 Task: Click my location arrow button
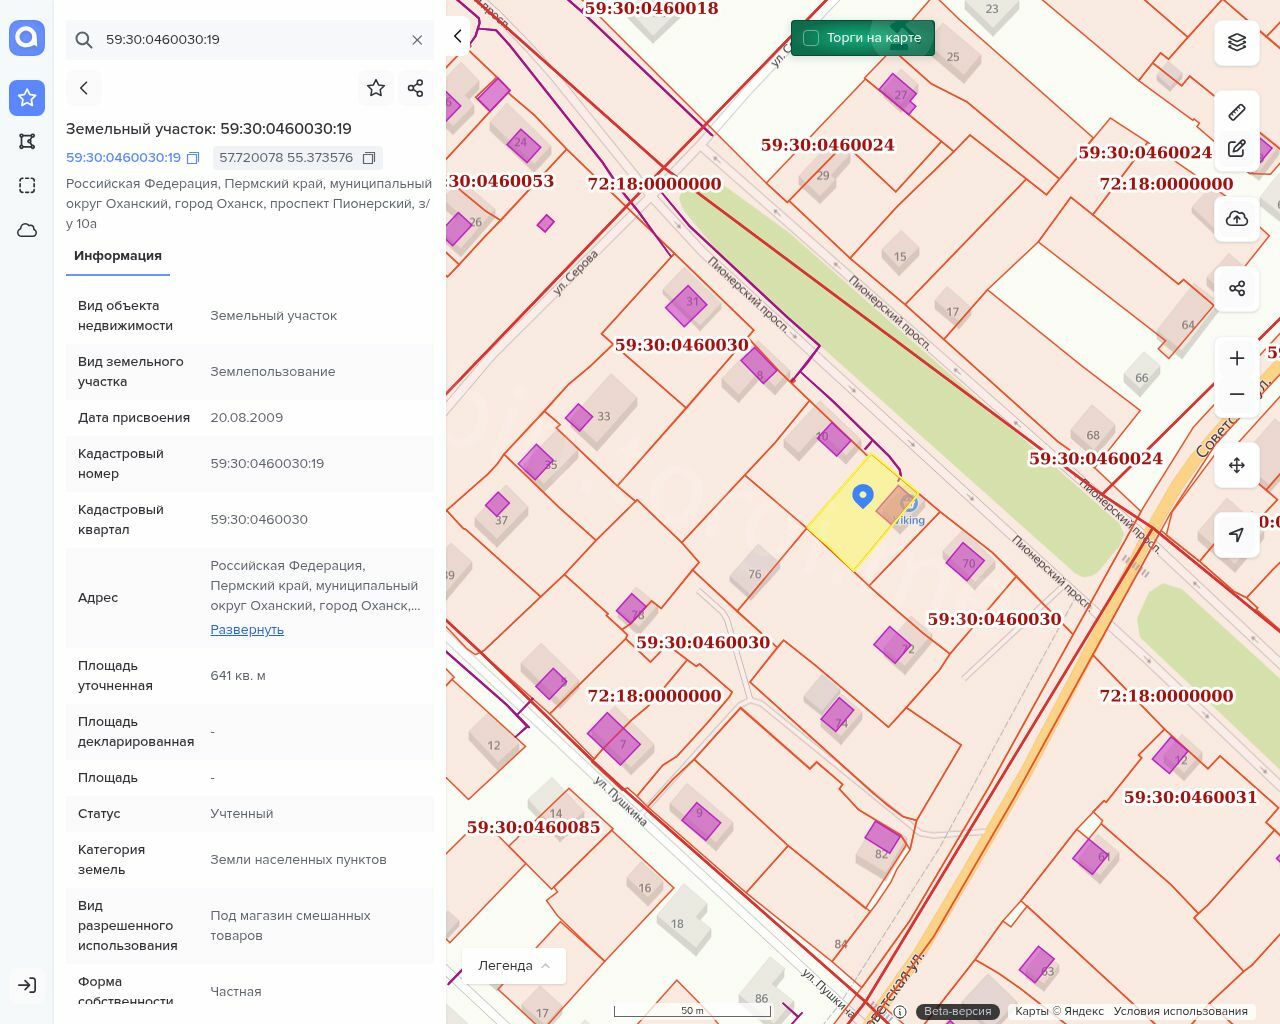tap(1237, 535)
